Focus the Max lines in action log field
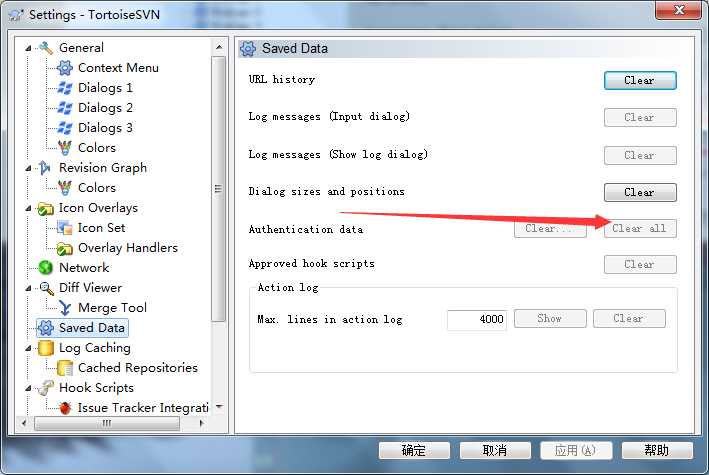 pyautogui.click(x=477, y=320)
